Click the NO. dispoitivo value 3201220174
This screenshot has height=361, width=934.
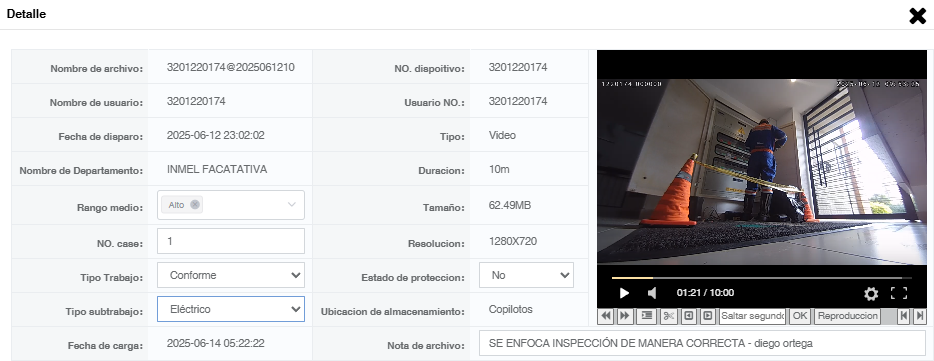[x=518, y=67]
